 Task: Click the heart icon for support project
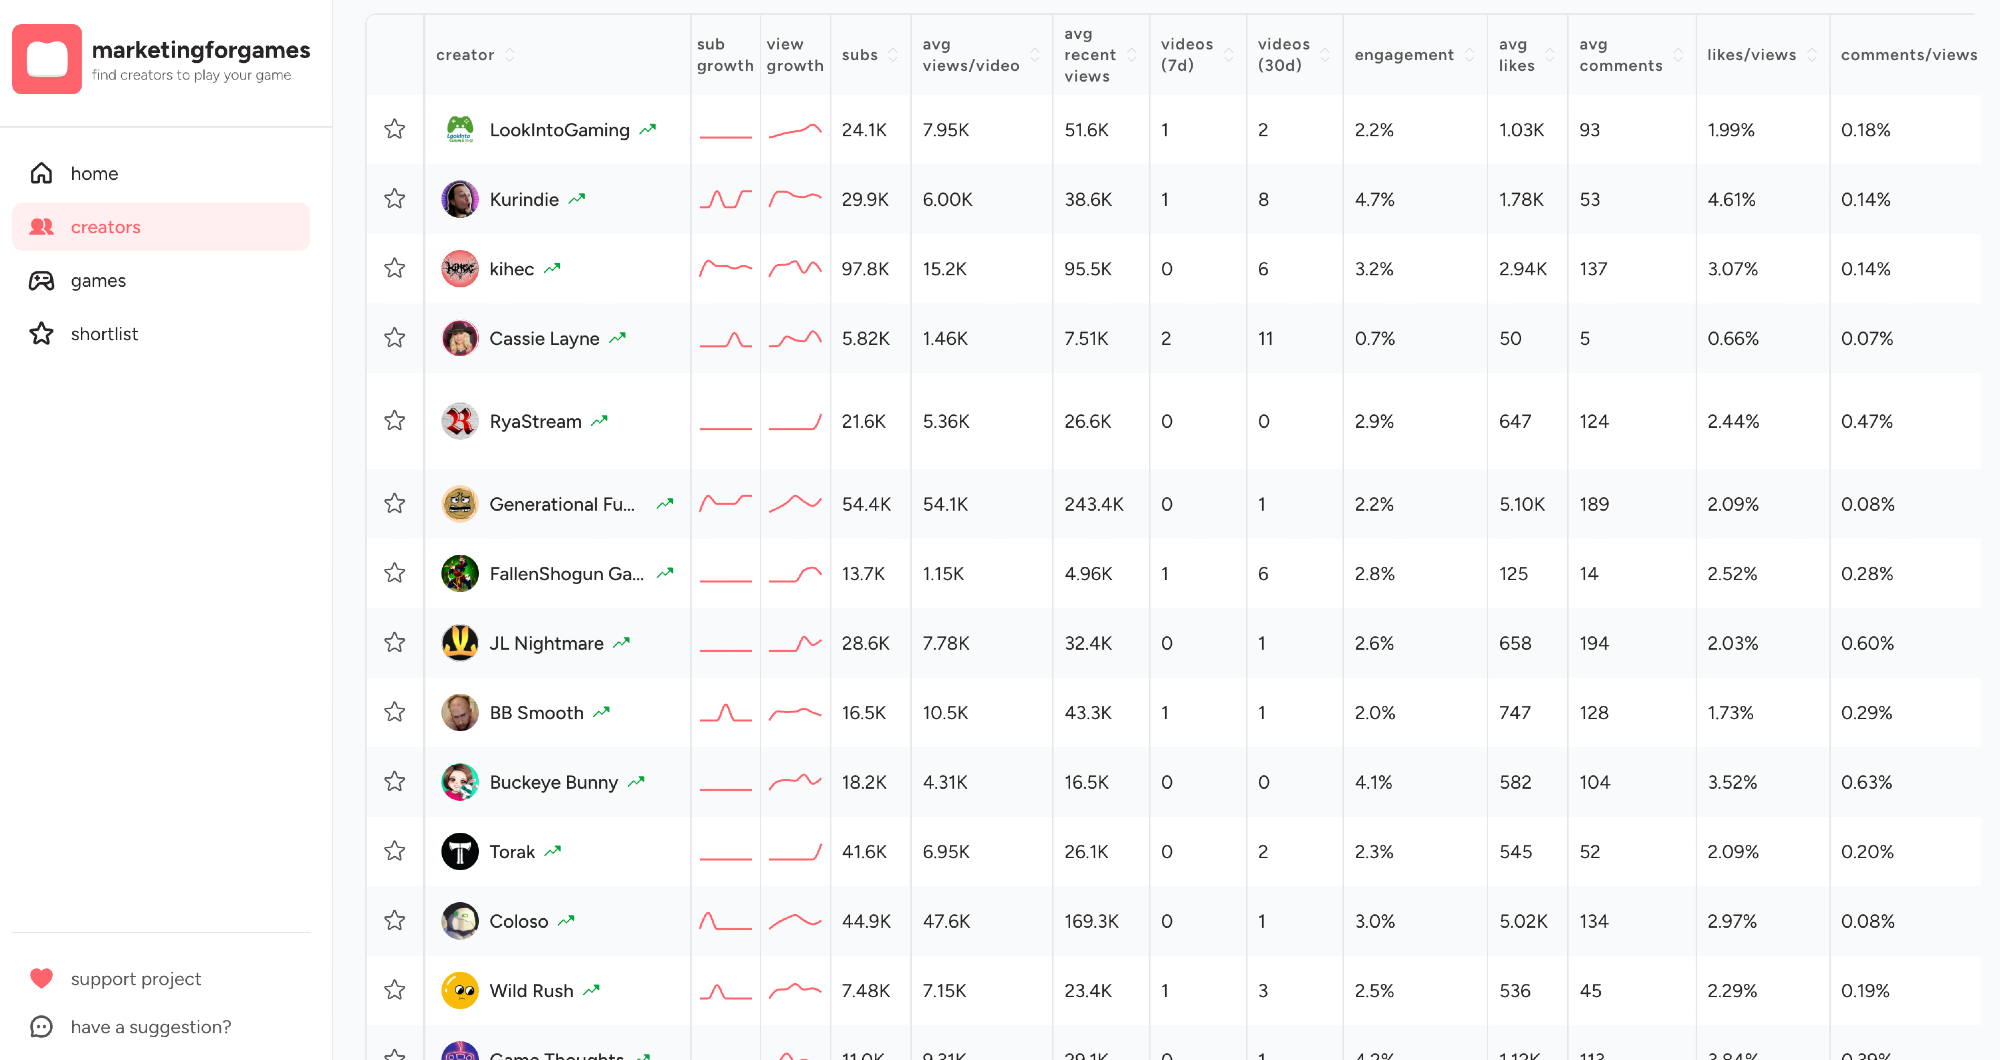click(41, 978)
